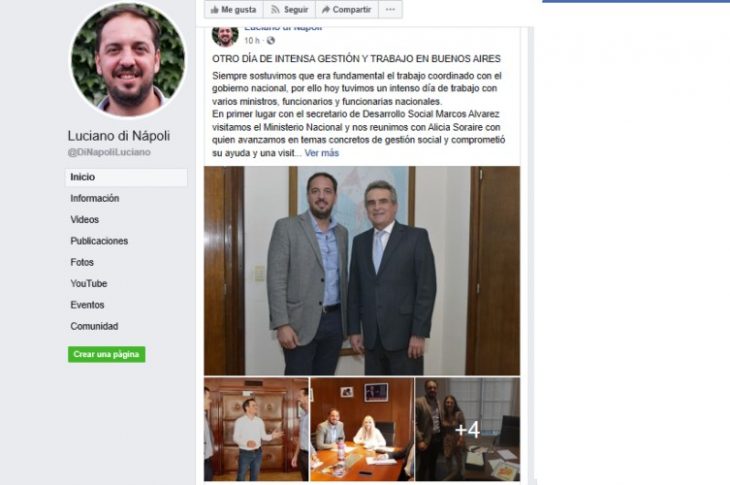Click the globe public visibility icon
Viewport: 730px width, 485px height.
coord(270,40)
